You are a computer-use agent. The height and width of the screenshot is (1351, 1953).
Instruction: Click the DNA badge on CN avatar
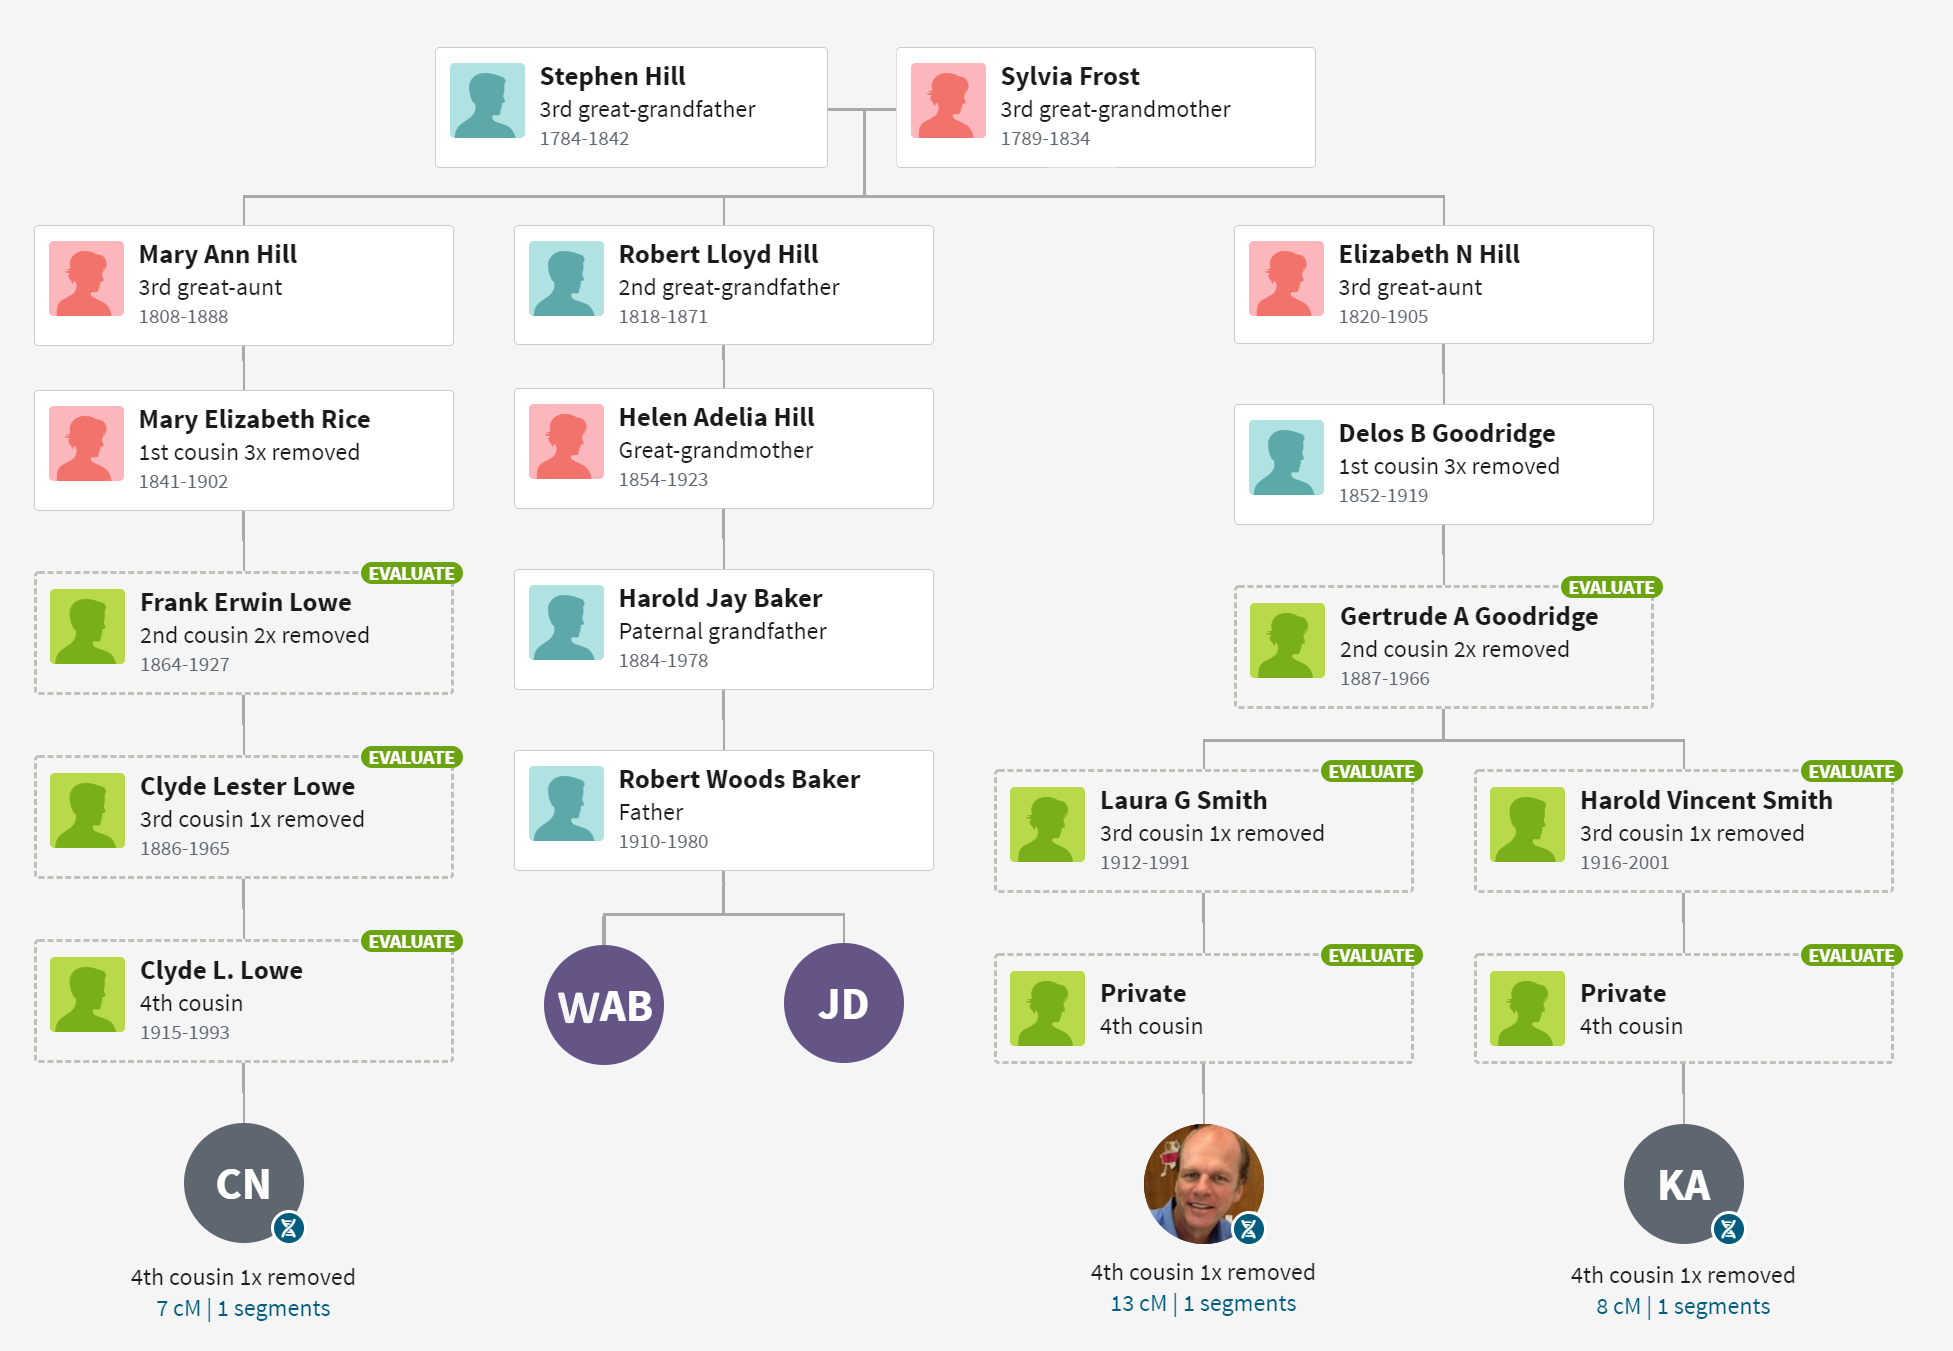point(289,1227)
